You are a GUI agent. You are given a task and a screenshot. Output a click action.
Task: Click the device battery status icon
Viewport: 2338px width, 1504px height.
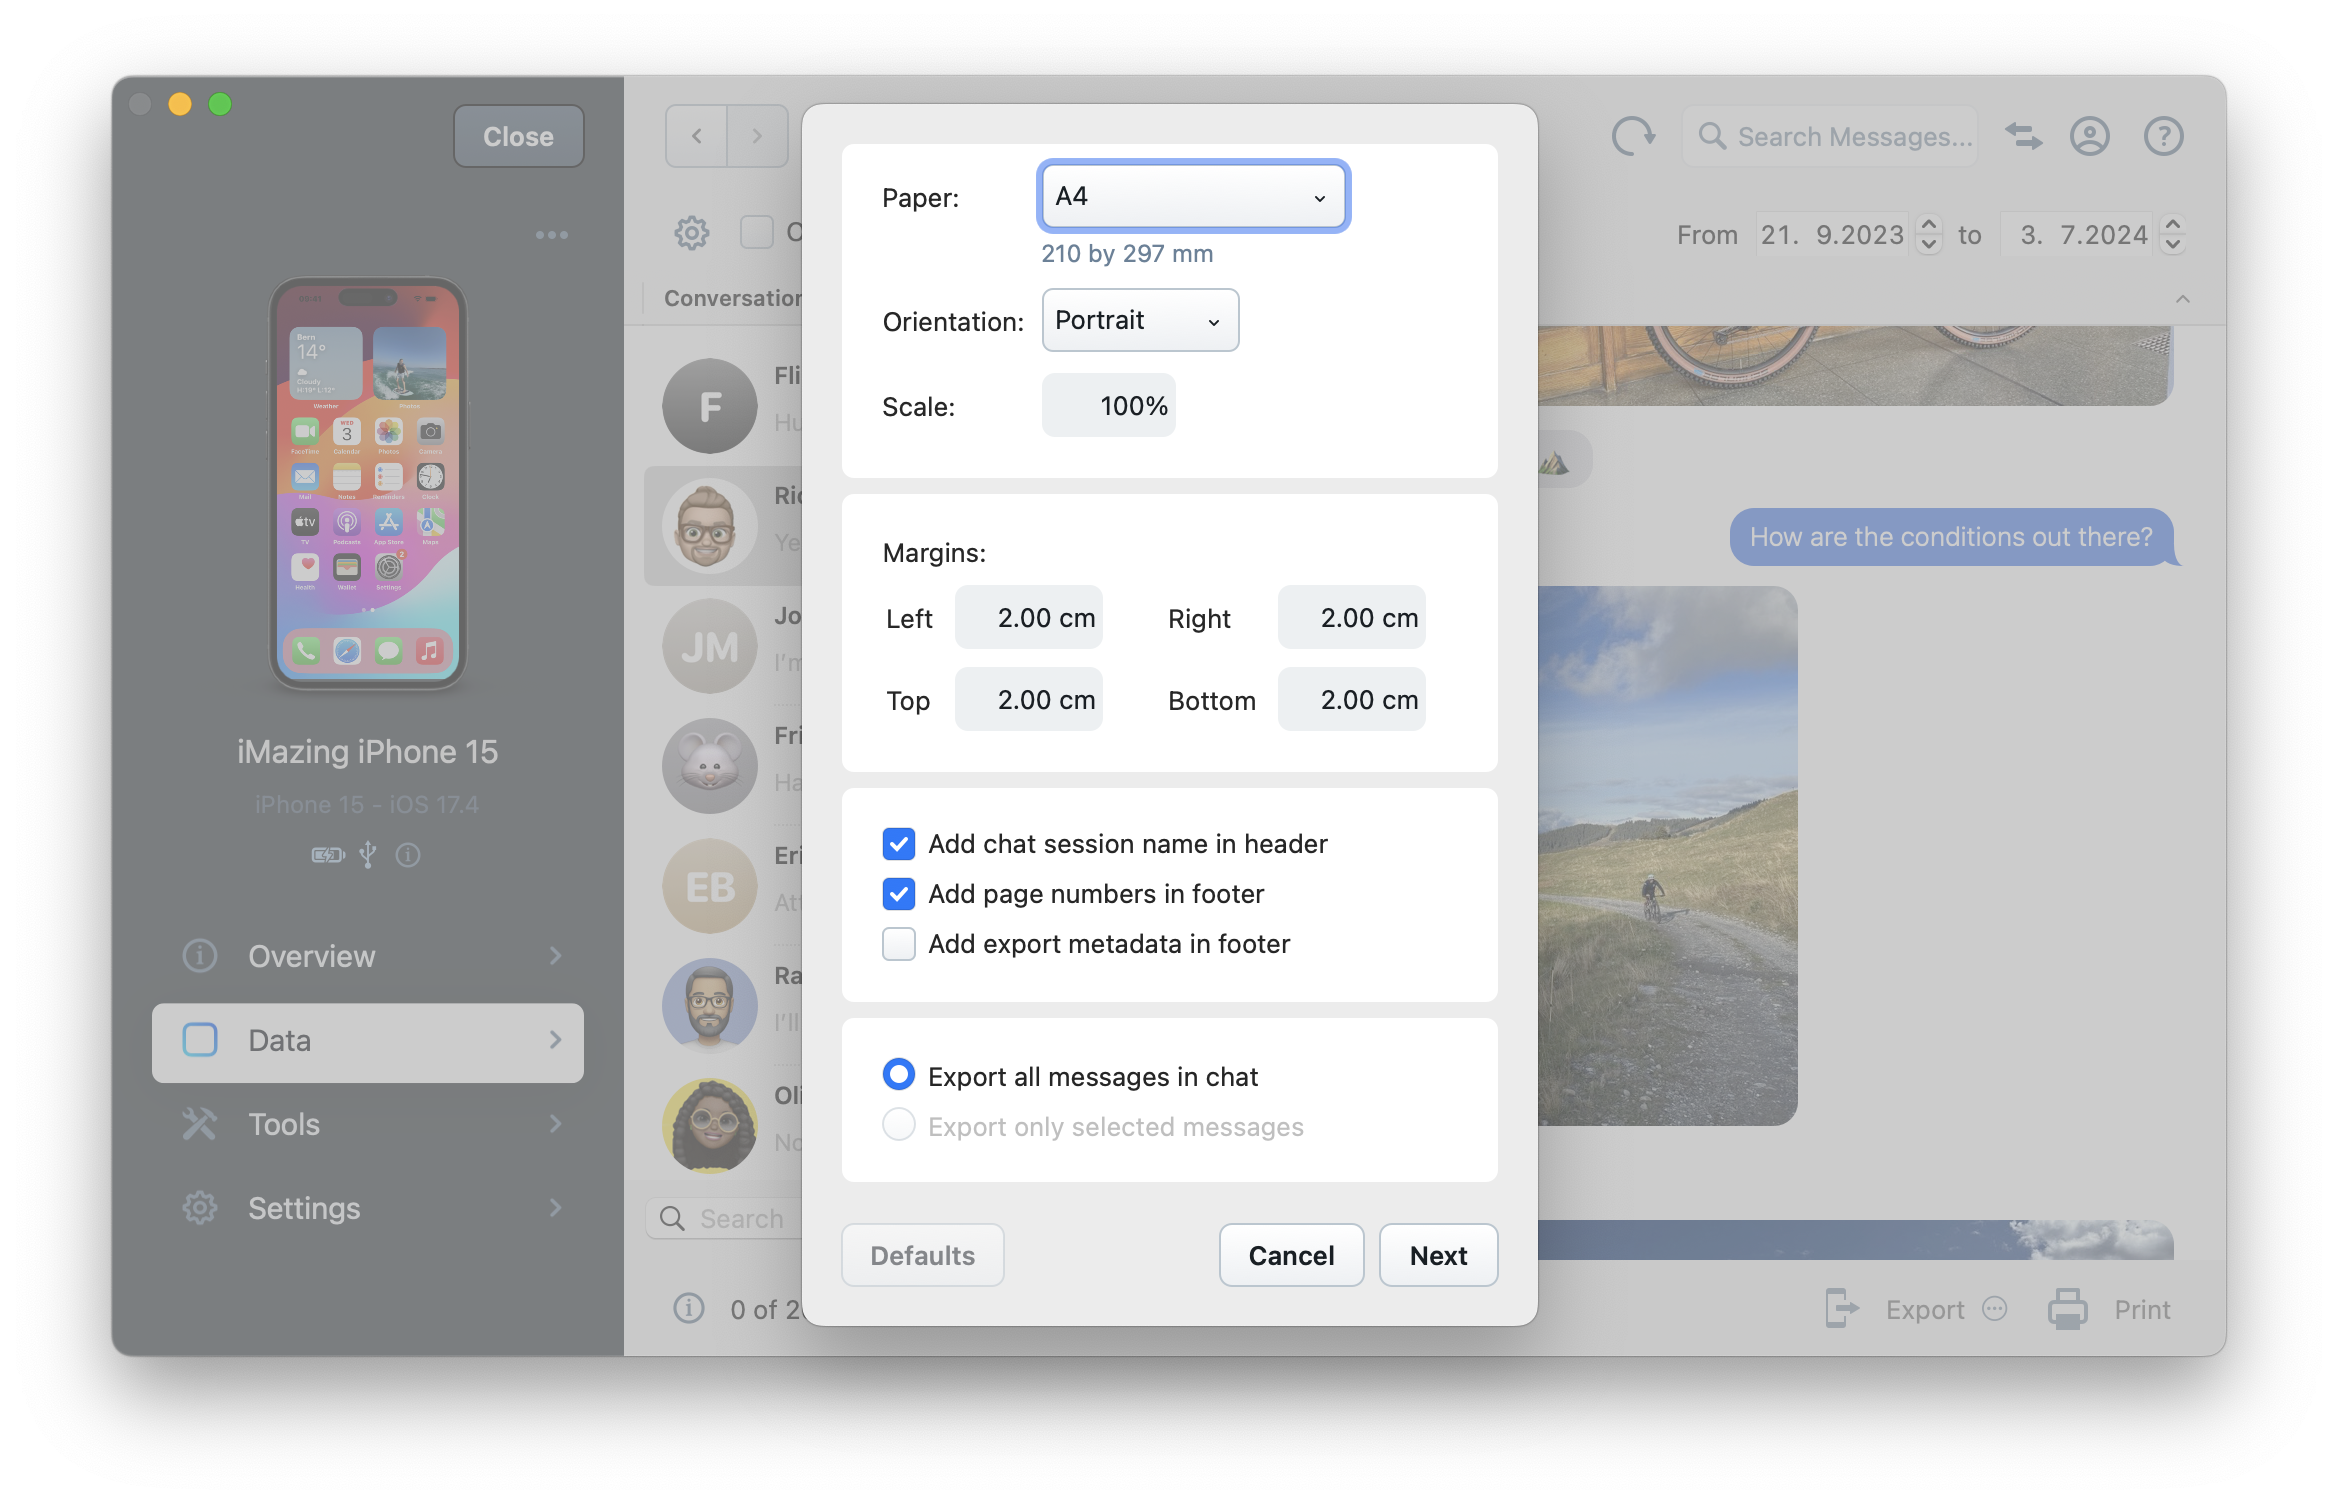coord(328,855)
